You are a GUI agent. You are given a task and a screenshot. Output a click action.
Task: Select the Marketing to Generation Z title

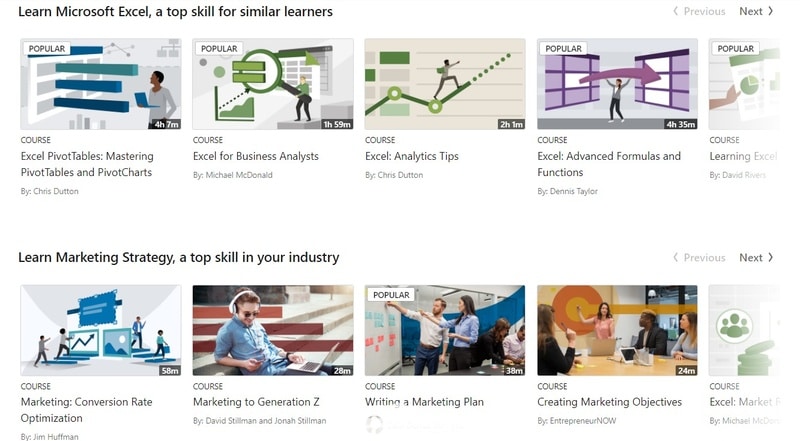(256, 402)
